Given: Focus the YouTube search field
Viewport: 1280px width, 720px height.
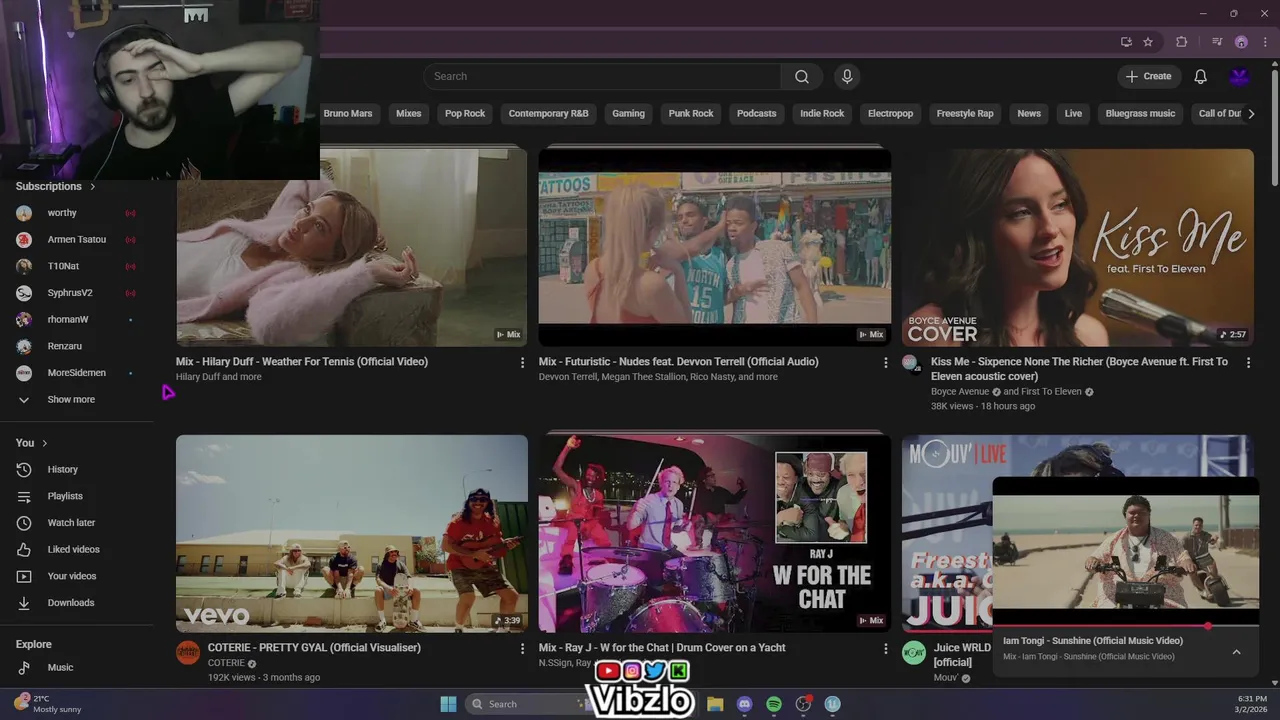Looking at the screenshot, I should click(603, 76).
